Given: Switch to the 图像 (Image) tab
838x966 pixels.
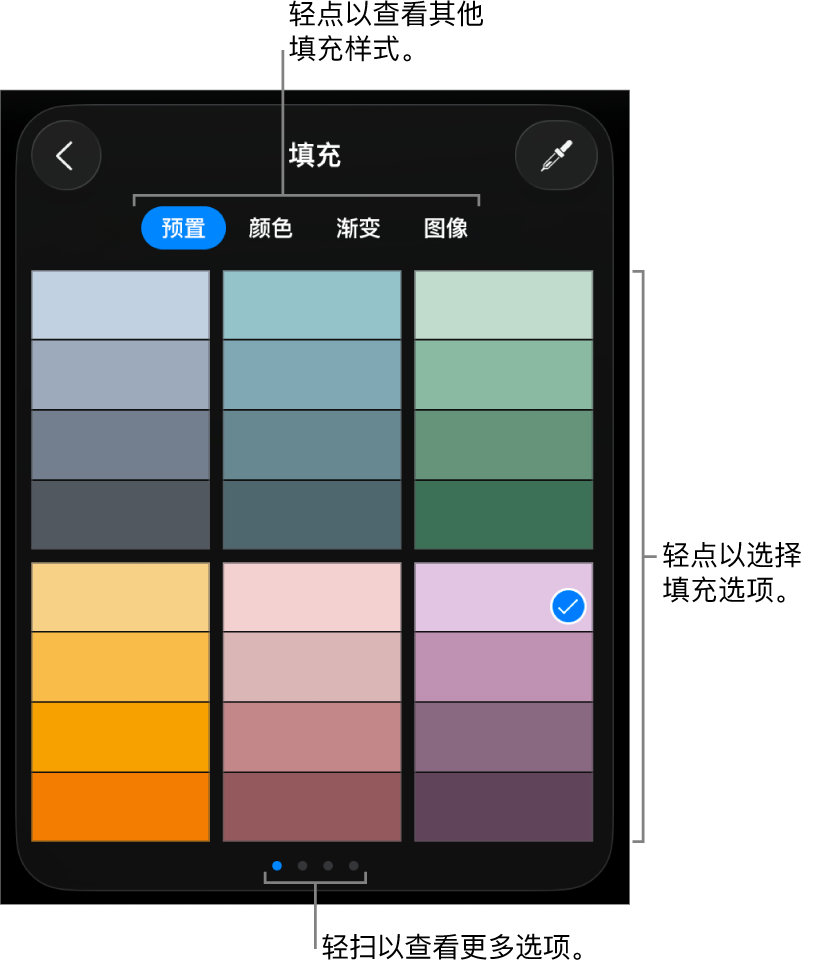Looking at the screenshot, I should pyautogui.click(x=446, y=228).
